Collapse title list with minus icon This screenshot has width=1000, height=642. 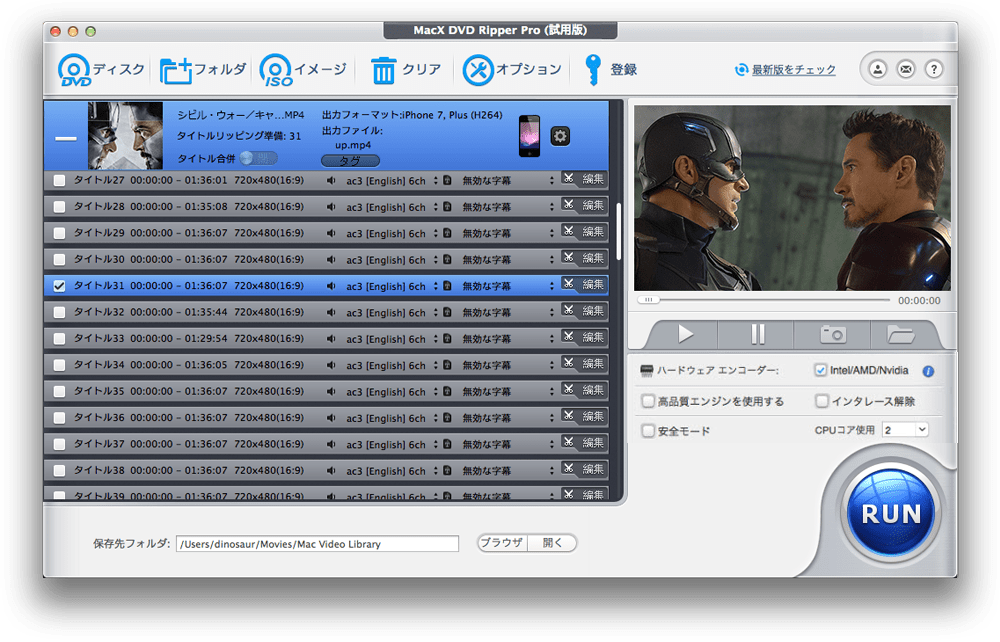66,138
